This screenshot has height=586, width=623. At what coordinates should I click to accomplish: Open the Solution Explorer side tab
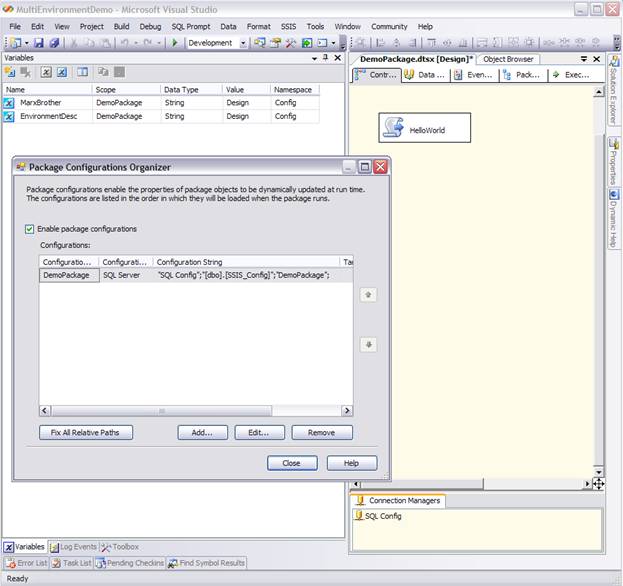tap(614, 90)
